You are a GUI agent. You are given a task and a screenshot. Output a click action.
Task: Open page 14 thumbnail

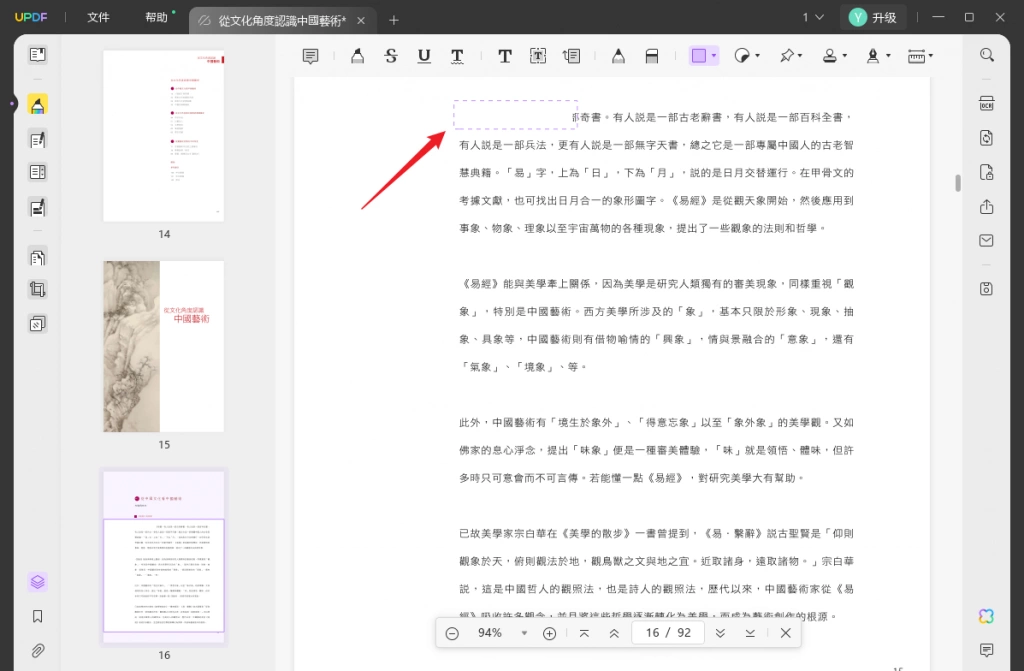[163, 136]
